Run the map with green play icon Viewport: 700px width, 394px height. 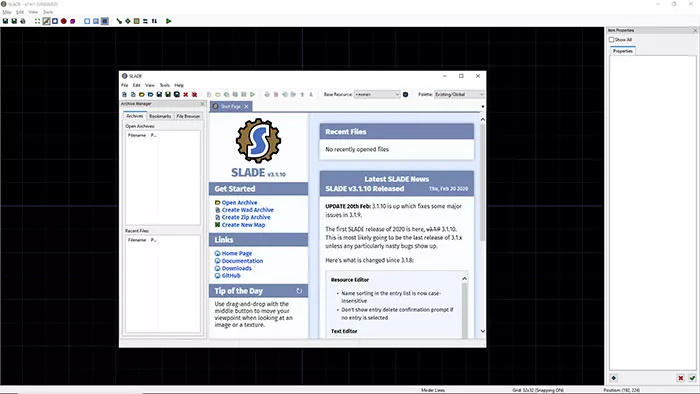169,21
